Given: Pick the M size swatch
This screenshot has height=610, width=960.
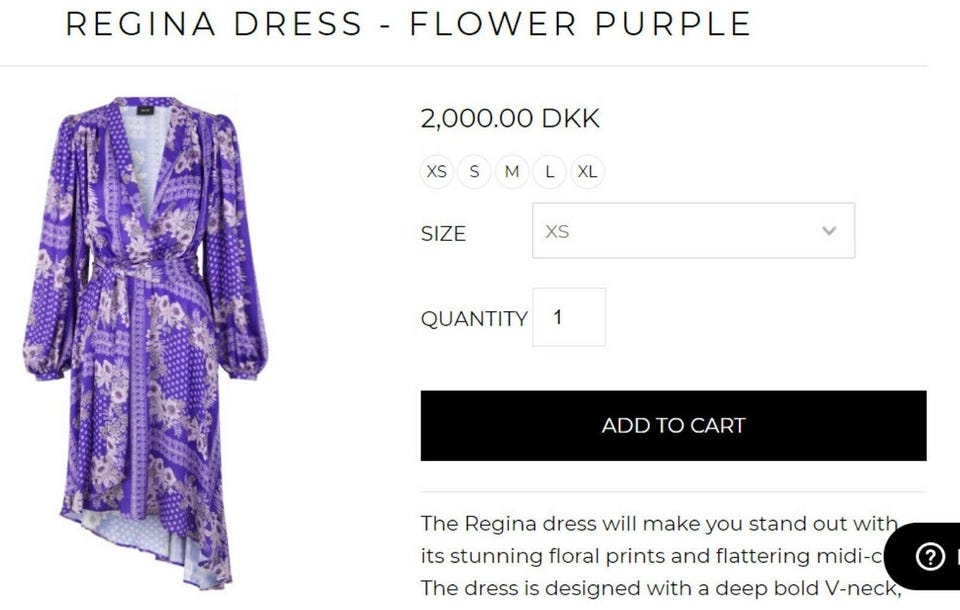Looking at the screenshot, I should (x=512, y=172).
